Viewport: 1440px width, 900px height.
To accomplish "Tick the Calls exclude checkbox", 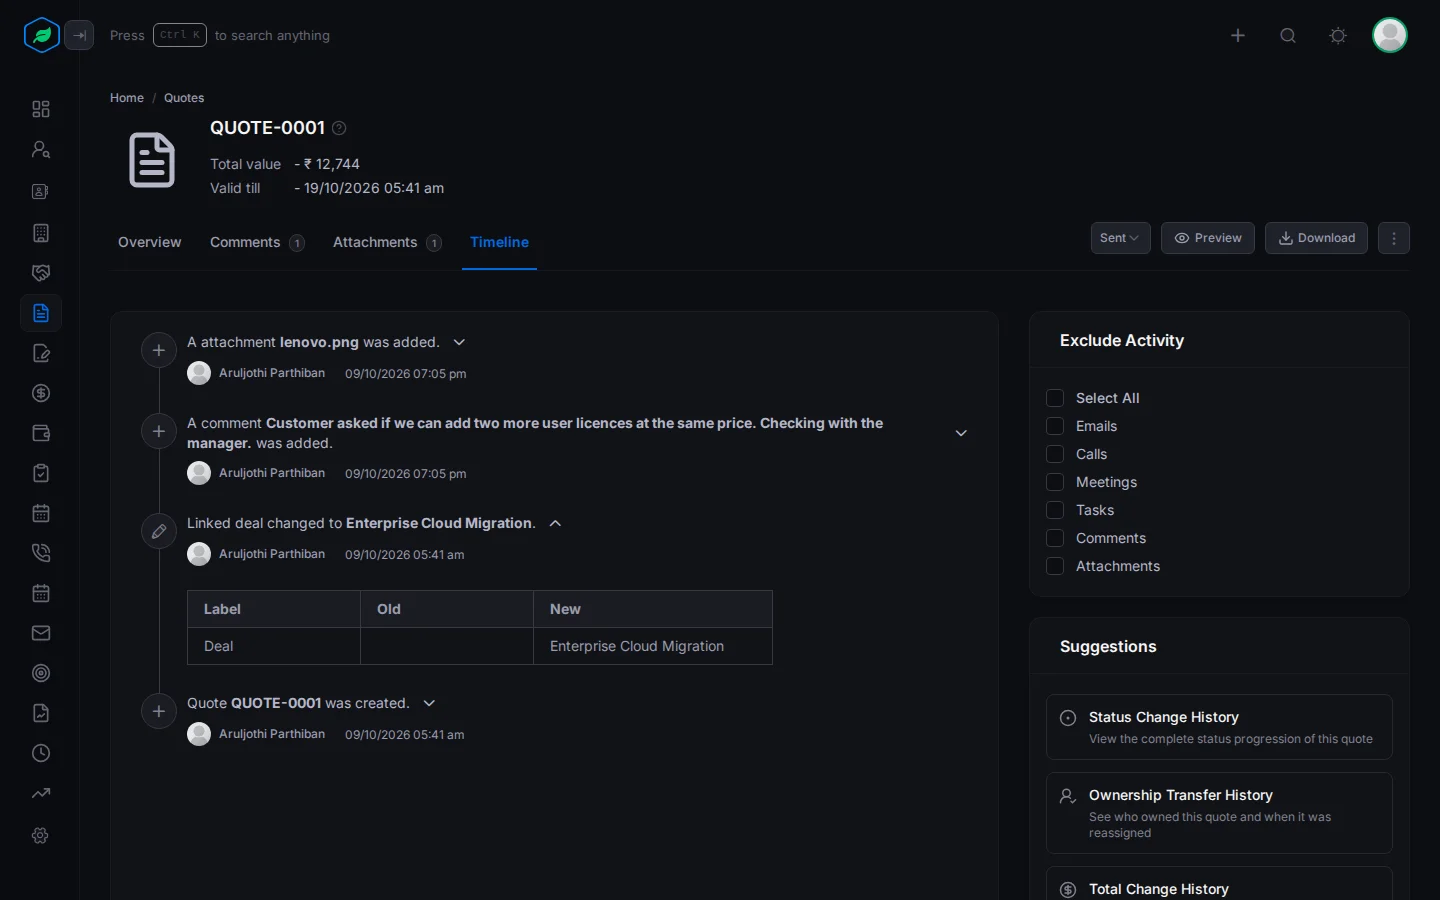I will (x=1054, y=454).
